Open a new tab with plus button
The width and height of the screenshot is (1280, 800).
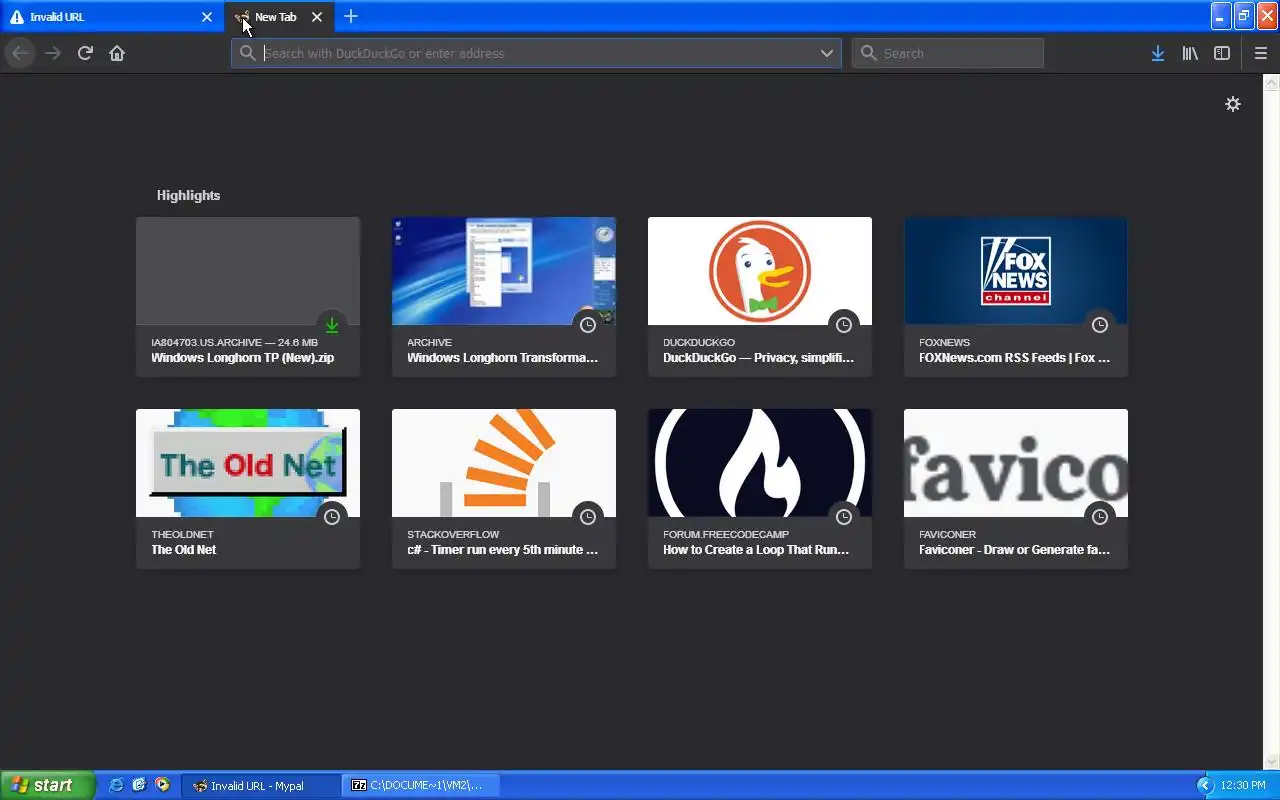(350, 16)
